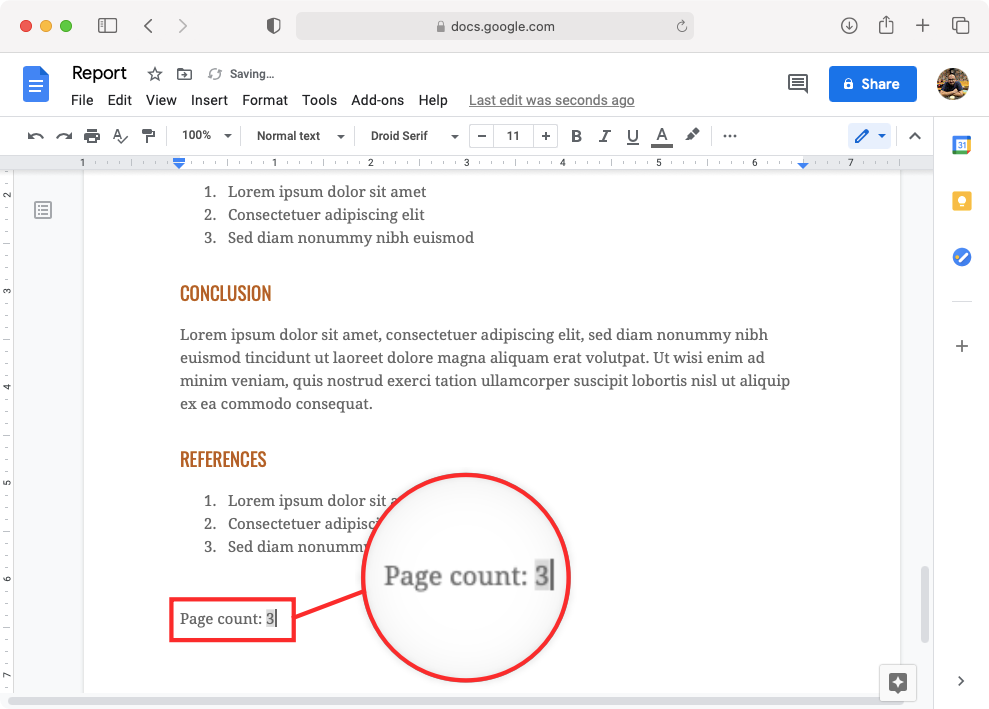The width and height of the screenshot is (989, 709).
Task: Open the text color picker
Action: [661, 135]
